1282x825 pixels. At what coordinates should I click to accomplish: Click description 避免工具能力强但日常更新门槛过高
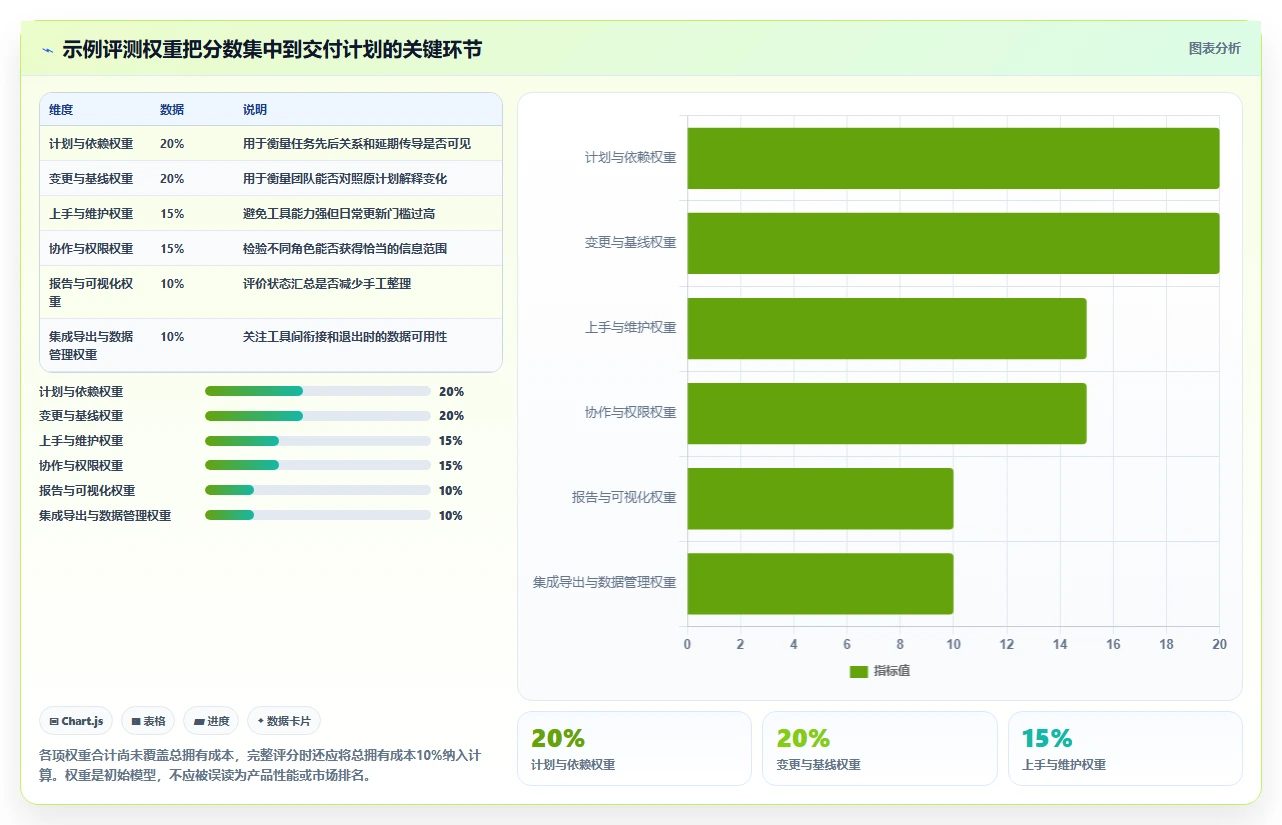click(x=339, y=213)
